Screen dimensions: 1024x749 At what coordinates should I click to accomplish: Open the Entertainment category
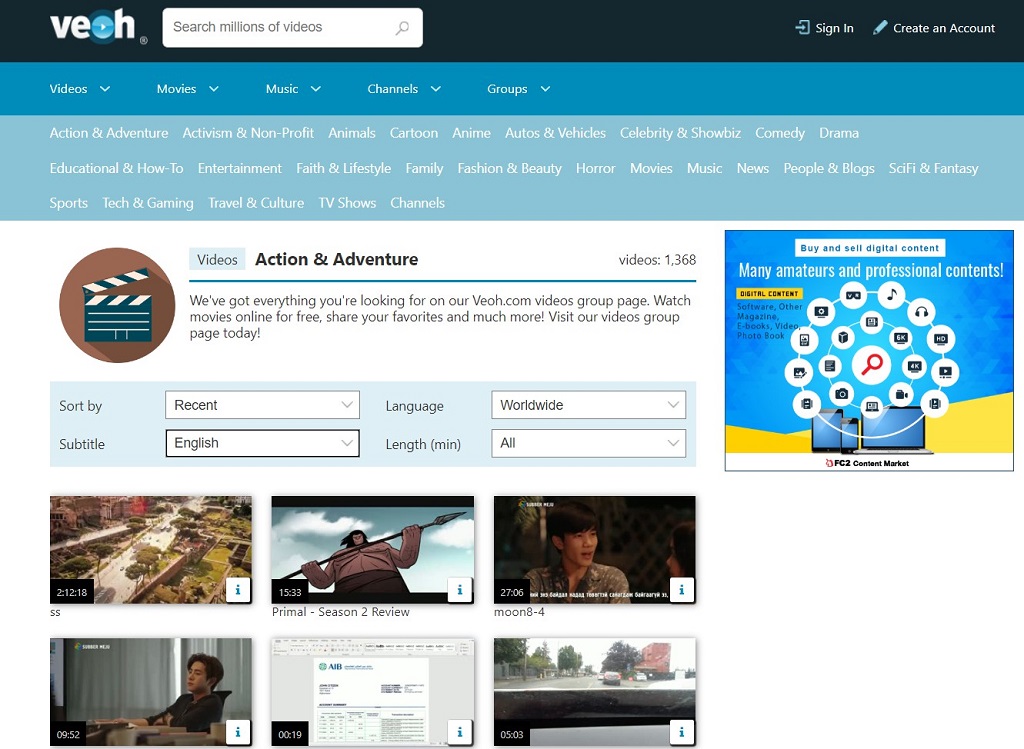coord(240,168)
